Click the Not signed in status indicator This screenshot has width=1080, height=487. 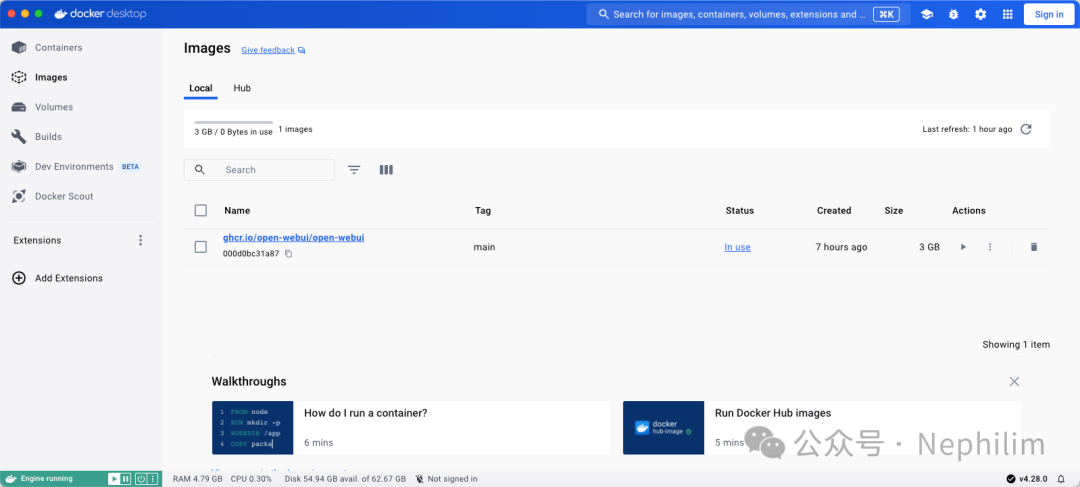446,479
